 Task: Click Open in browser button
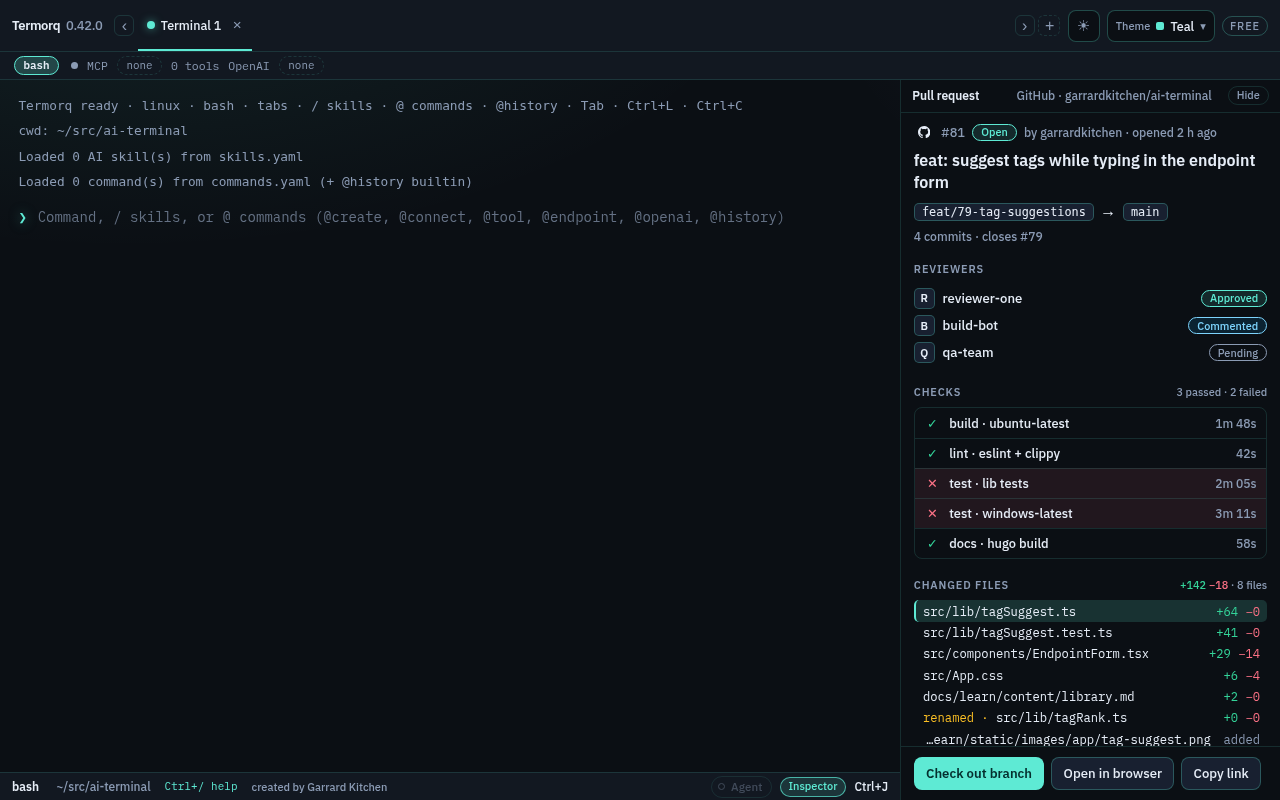(1112, 773)
